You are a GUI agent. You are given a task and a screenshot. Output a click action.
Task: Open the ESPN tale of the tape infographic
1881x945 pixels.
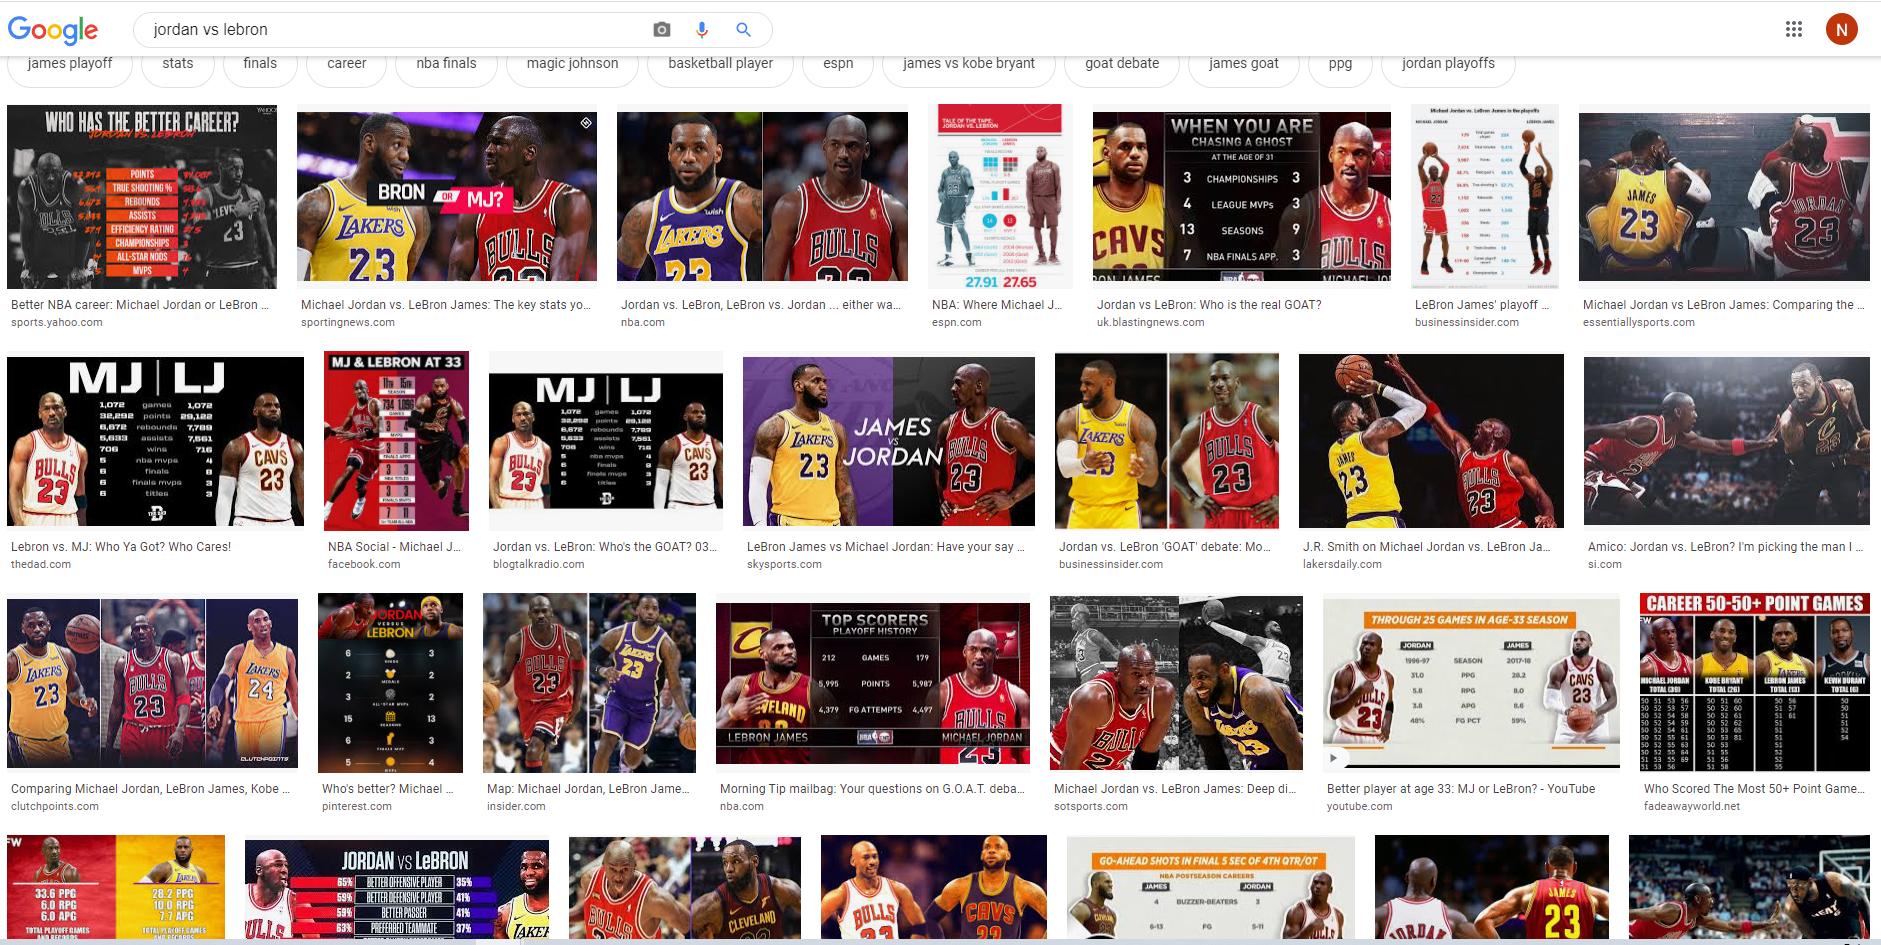point(1000,197)
